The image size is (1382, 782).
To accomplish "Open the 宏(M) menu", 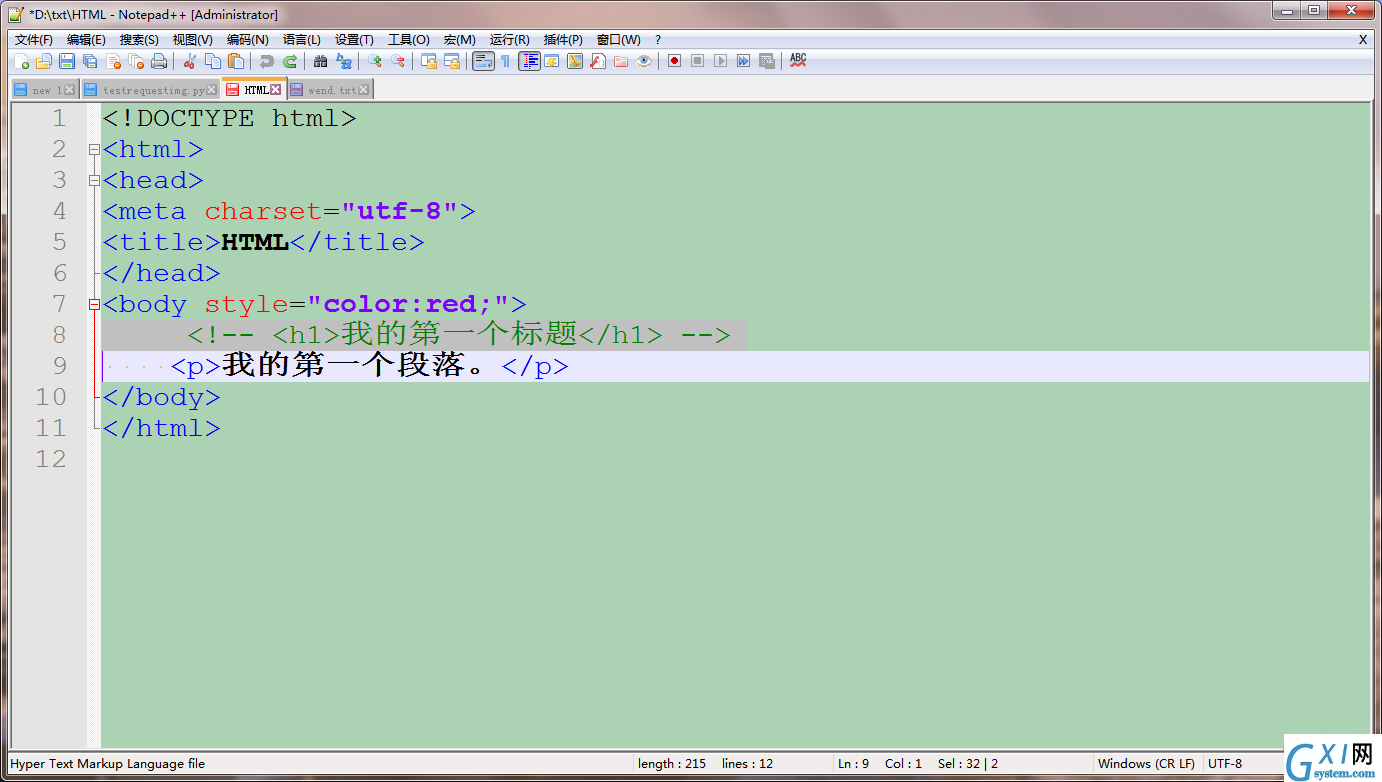I will pyautogui.click(x=459, y=40).
